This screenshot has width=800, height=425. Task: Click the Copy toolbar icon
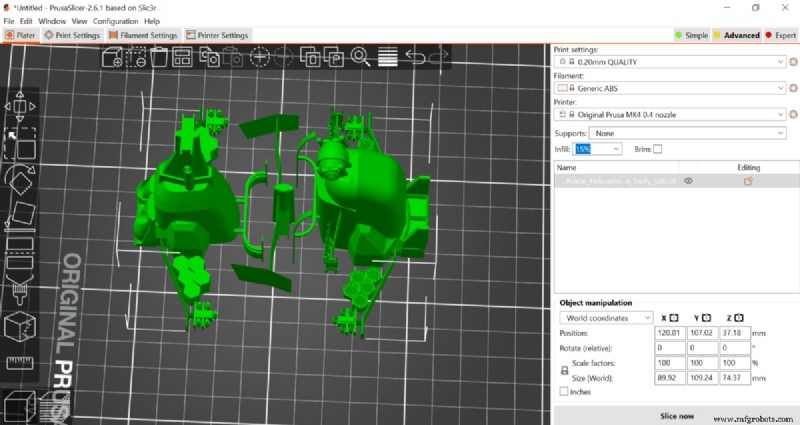point(209,57)
